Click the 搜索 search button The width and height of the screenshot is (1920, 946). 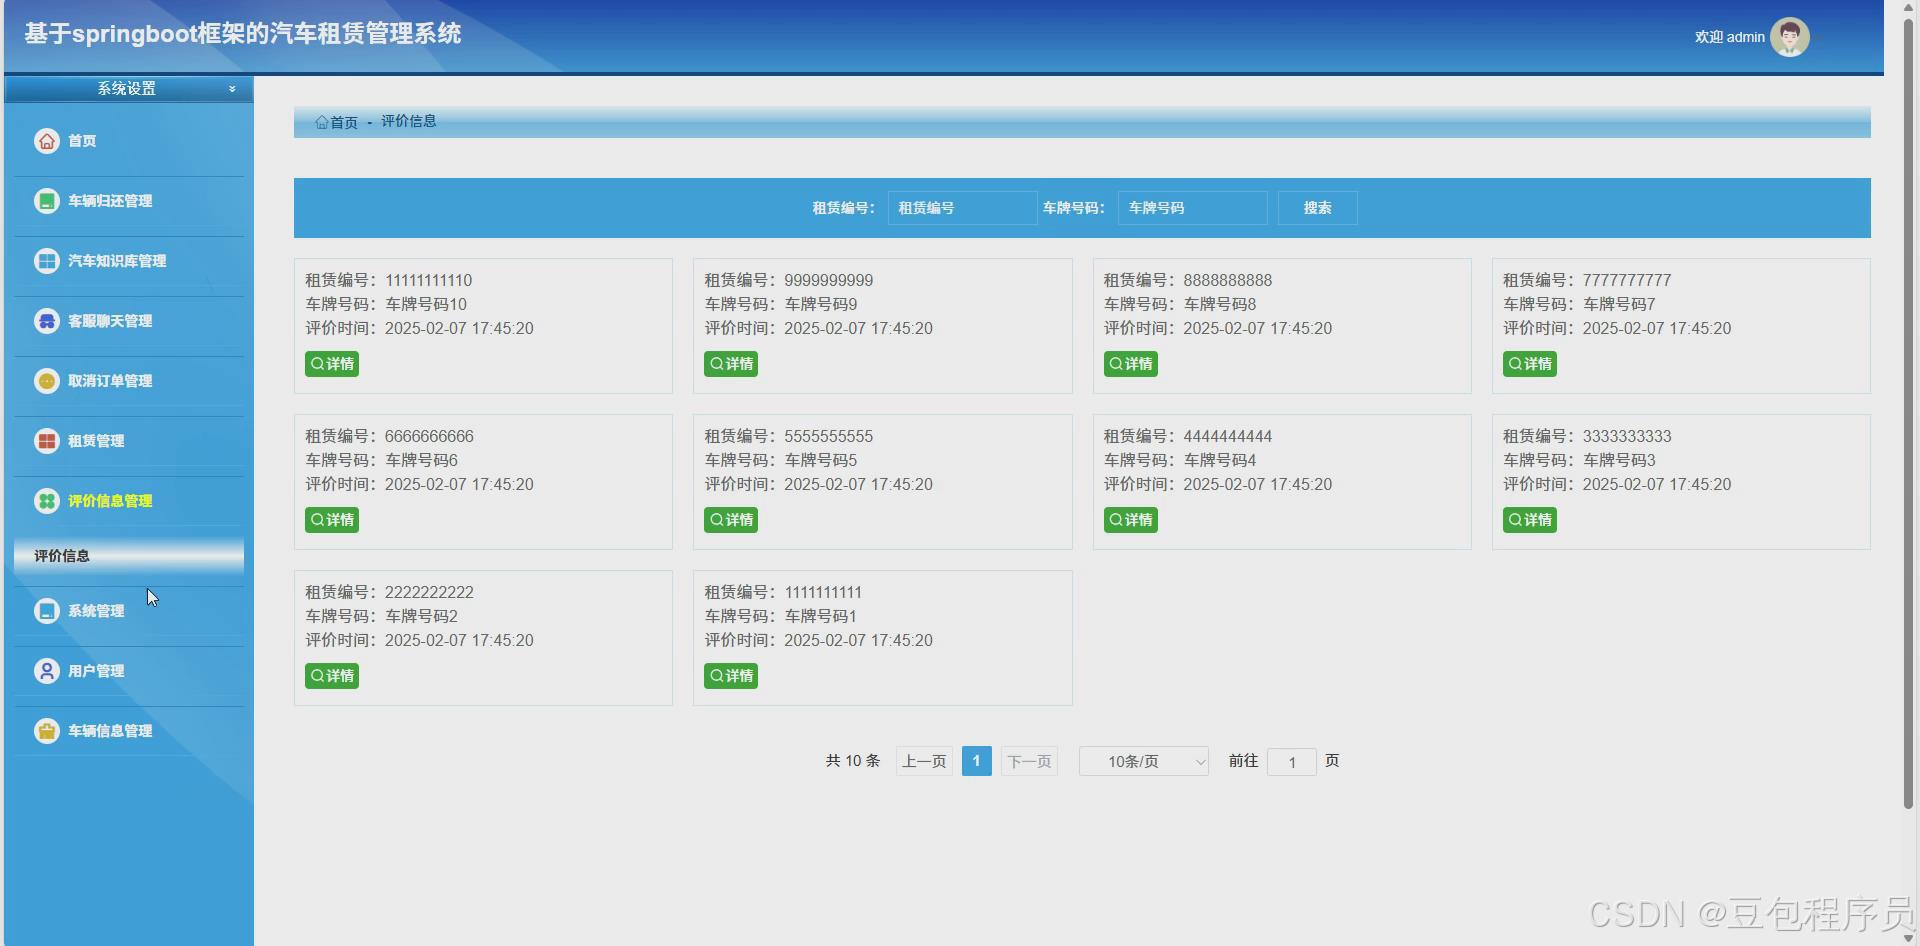[1317, 208]
